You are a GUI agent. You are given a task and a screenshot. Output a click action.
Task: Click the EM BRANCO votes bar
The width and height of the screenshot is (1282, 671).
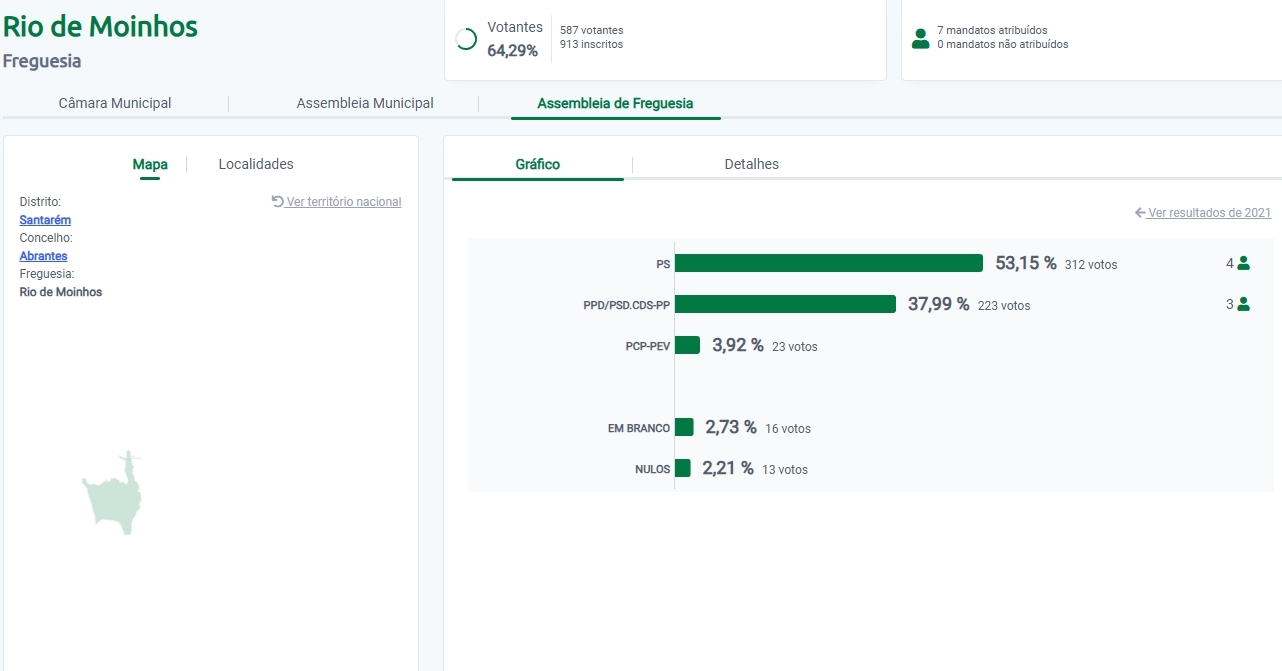(x=684, y=427)
